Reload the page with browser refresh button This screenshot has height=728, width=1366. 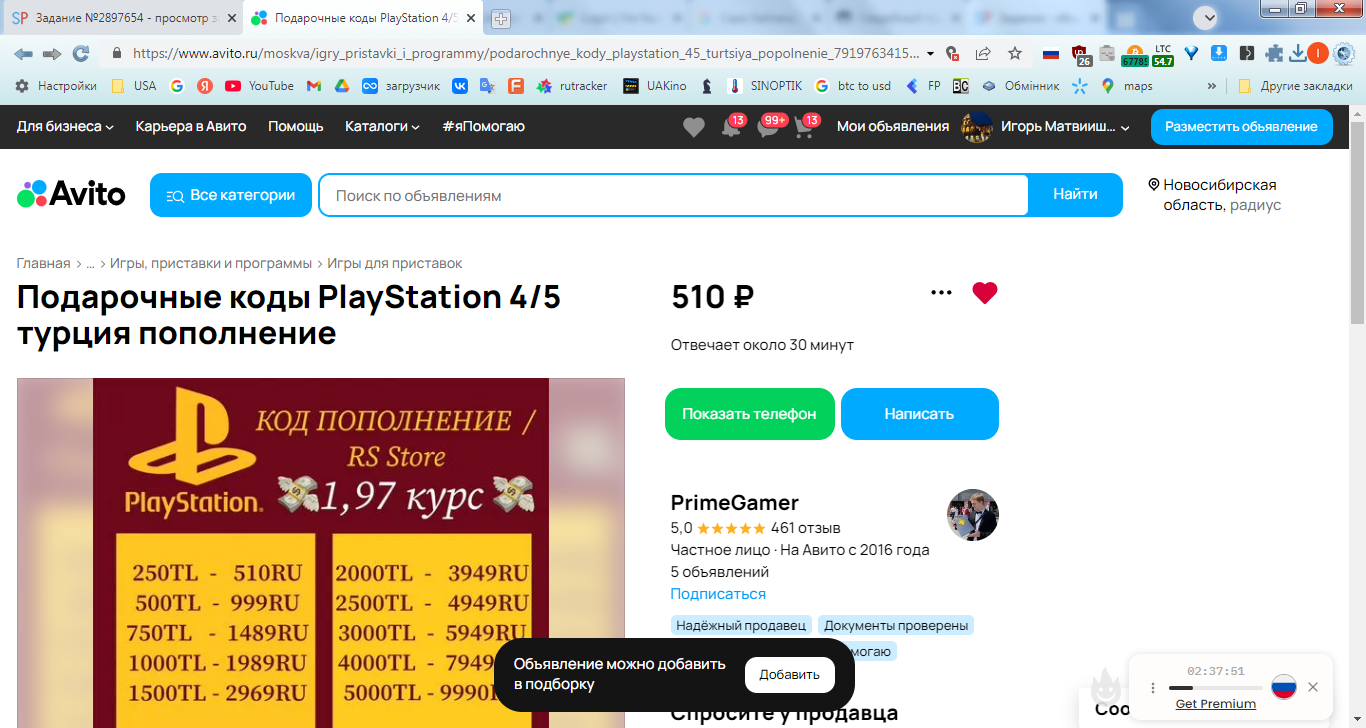(x=81, y=53)
